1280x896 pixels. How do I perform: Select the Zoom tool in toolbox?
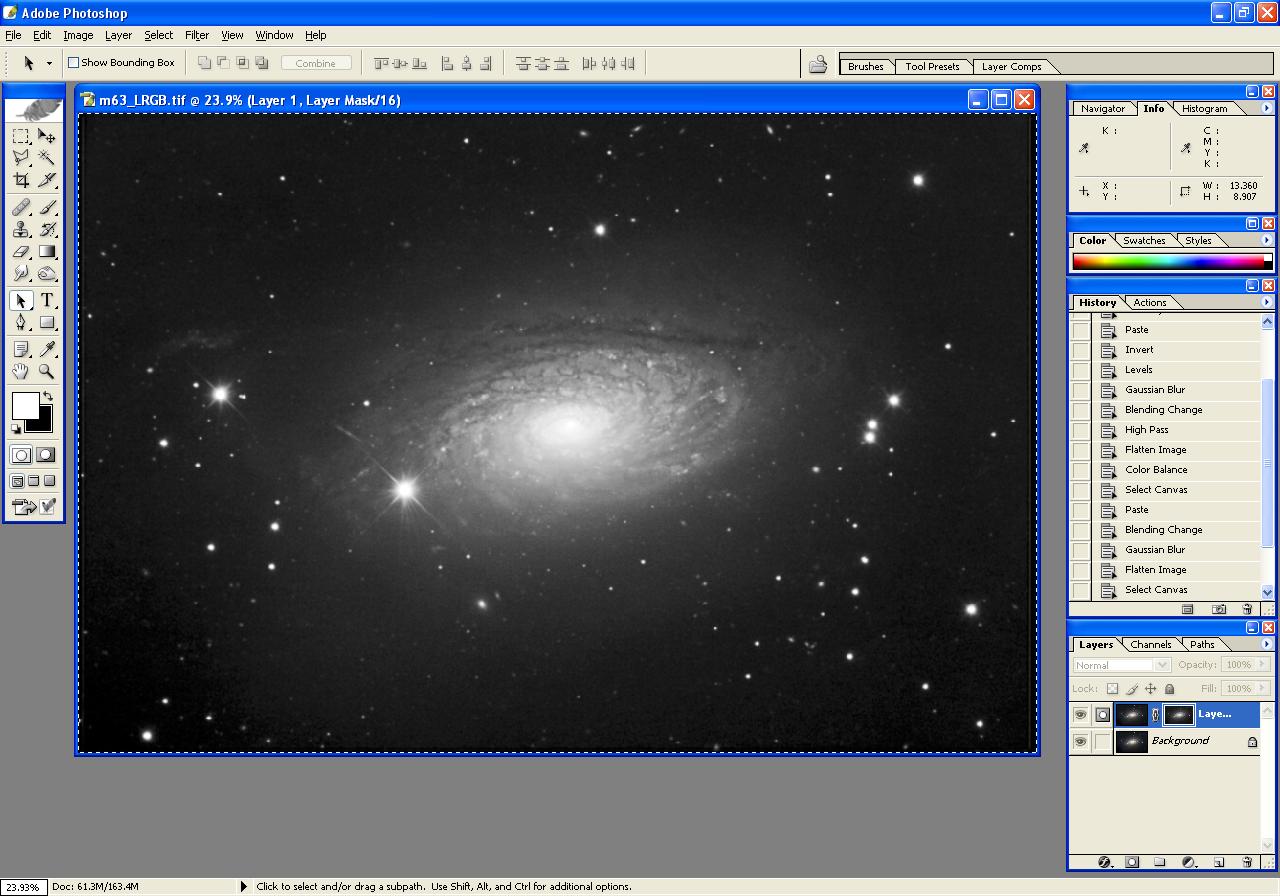coord(47,372)
